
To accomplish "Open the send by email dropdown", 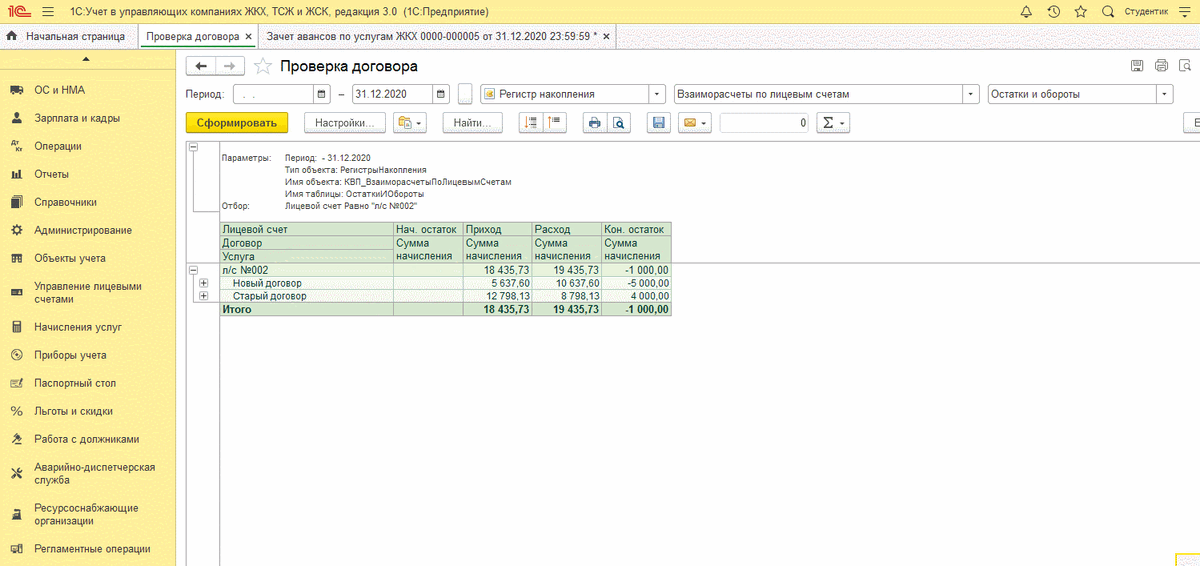I will coord(694,123).
